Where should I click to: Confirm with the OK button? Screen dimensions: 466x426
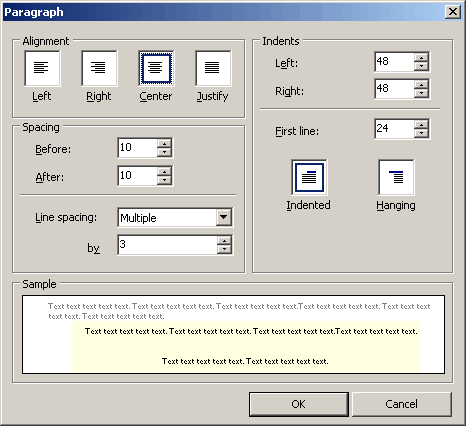[x=299, y=404]
